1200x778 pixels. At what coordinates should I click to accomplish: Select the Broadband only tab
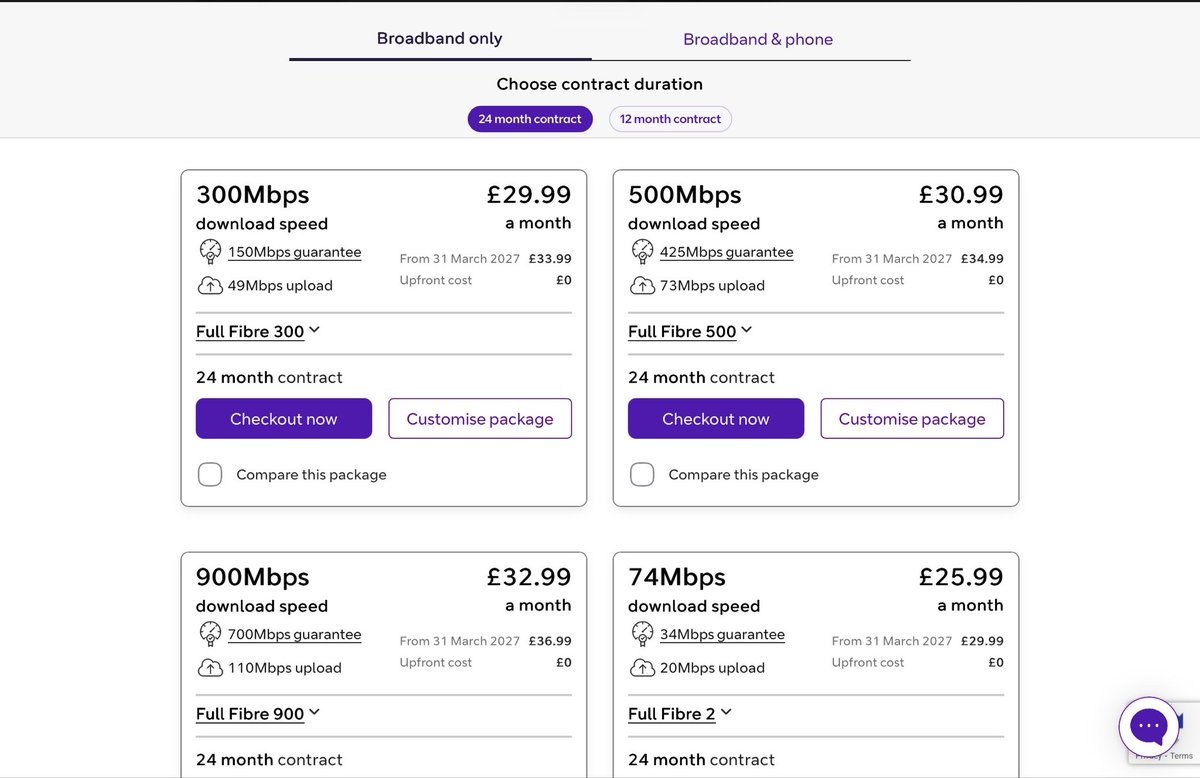pos(439,39)
